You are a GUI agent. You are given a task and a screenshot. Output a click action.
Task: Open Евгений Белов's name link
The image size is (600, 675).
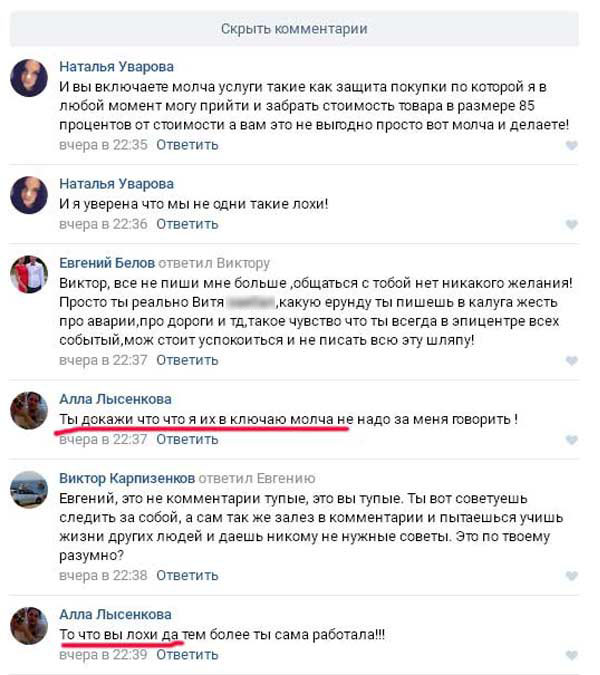(107, 263)
